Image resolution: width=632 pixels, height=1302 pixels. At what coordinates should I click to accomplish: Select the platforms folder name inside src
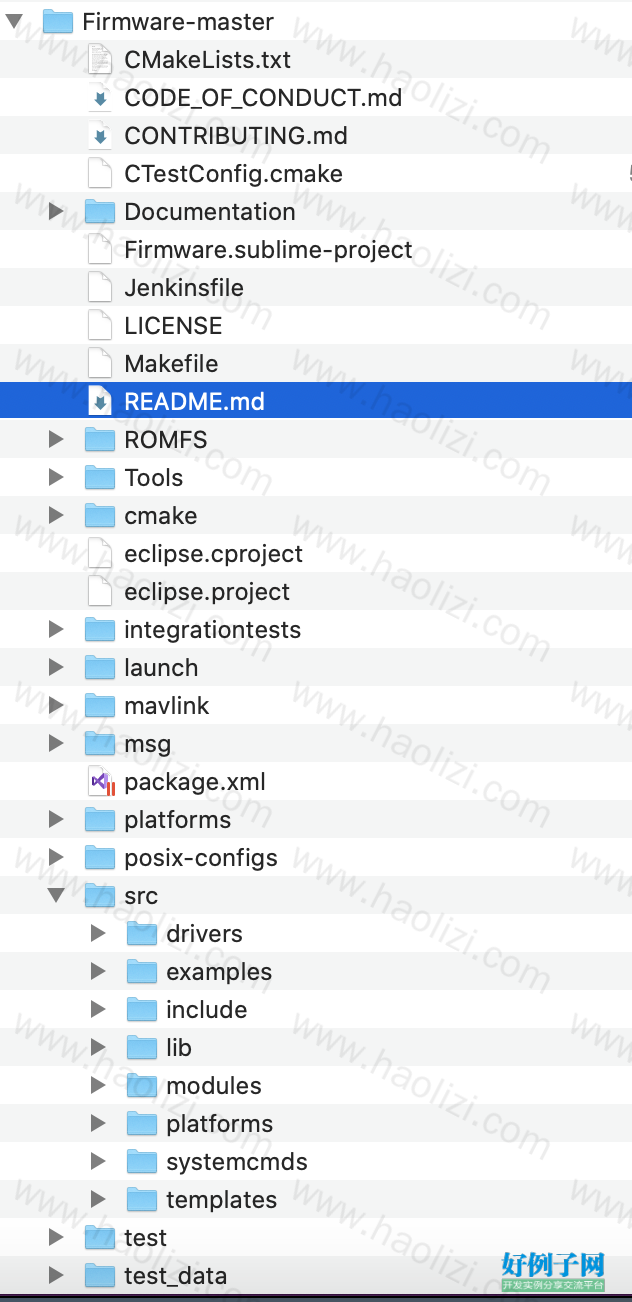(219, 1124)
